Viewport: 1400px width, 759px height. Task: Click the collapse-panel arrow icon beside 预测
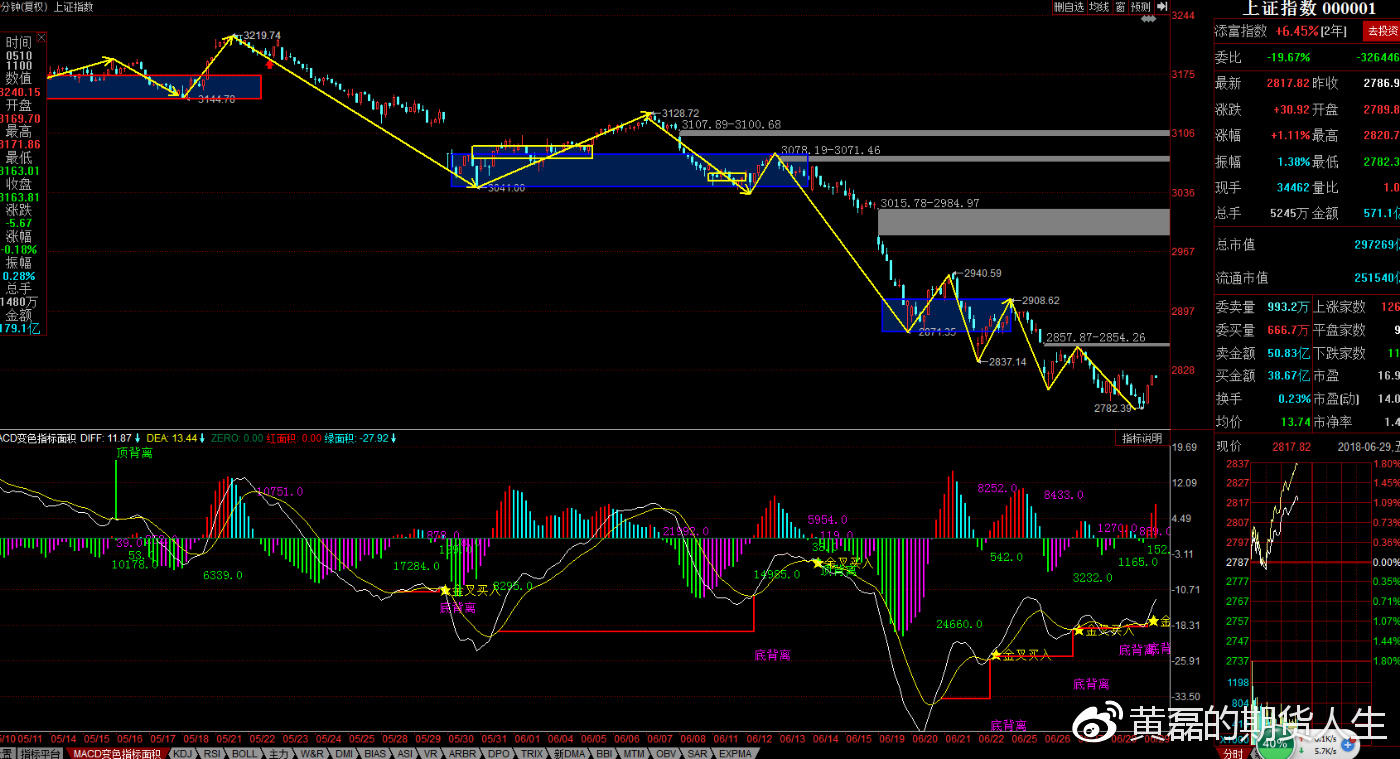coord(1162,6)
